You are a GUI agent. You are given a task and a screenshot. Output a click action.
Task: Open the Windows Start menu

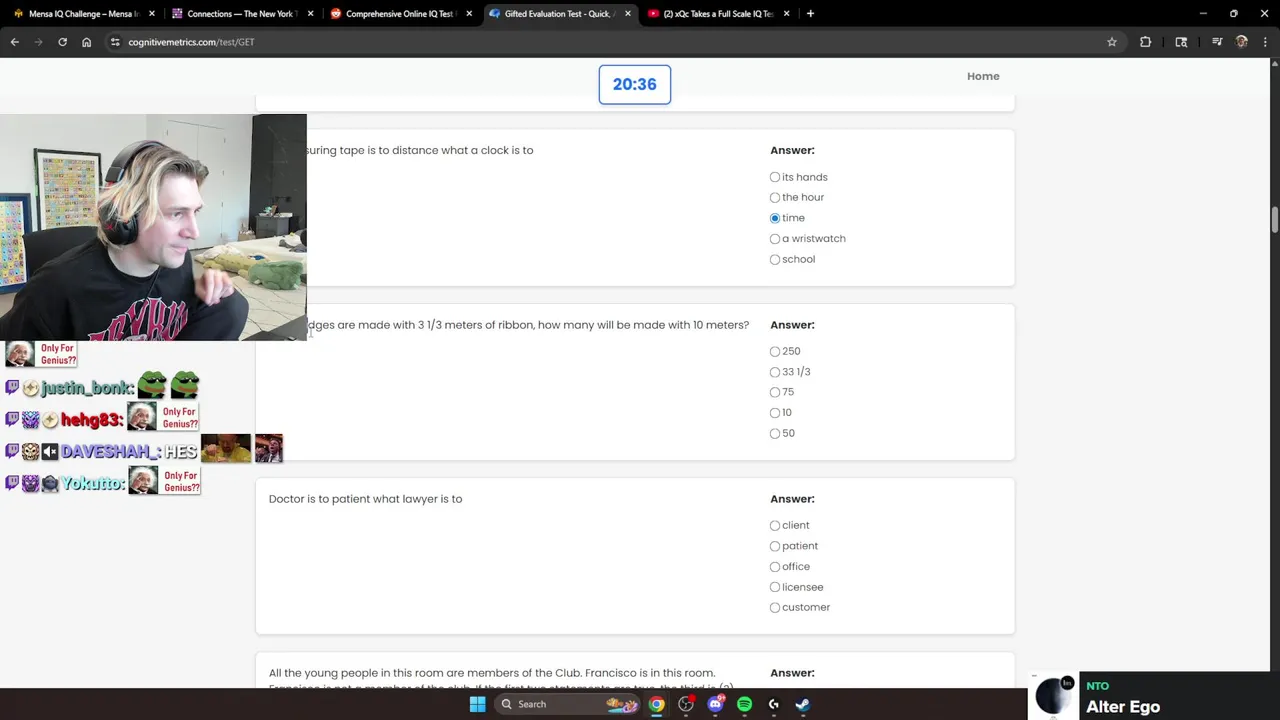477,704
